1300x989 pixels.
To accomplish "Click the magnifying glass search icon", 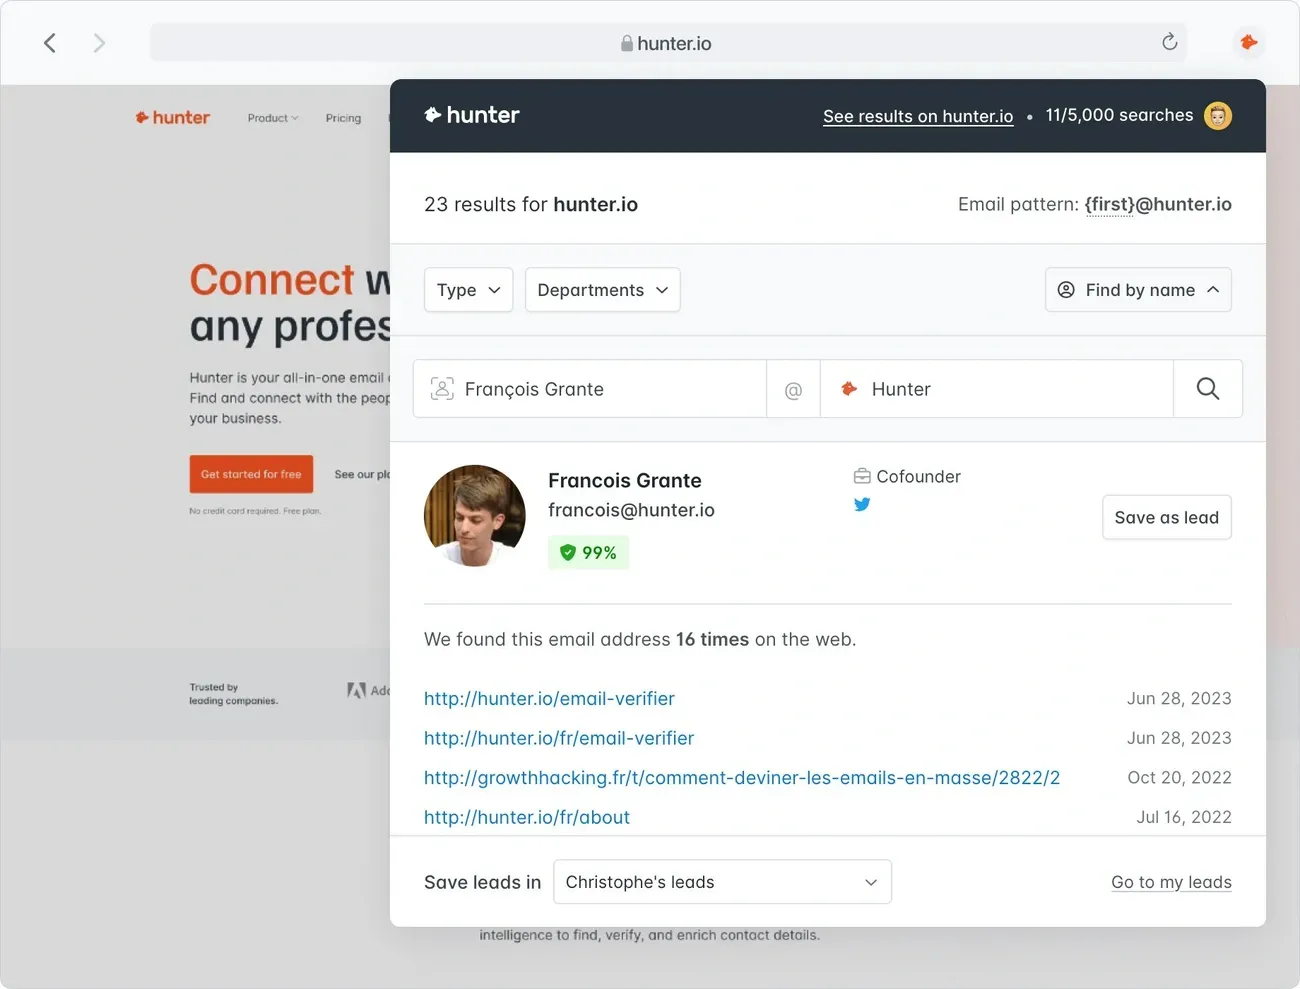I will (x=1207, y=389).
